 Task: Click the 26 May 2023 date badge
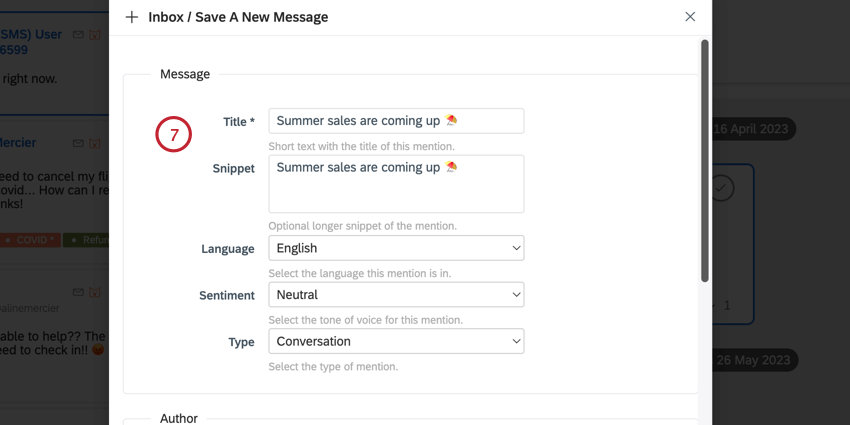click(754, 360)
